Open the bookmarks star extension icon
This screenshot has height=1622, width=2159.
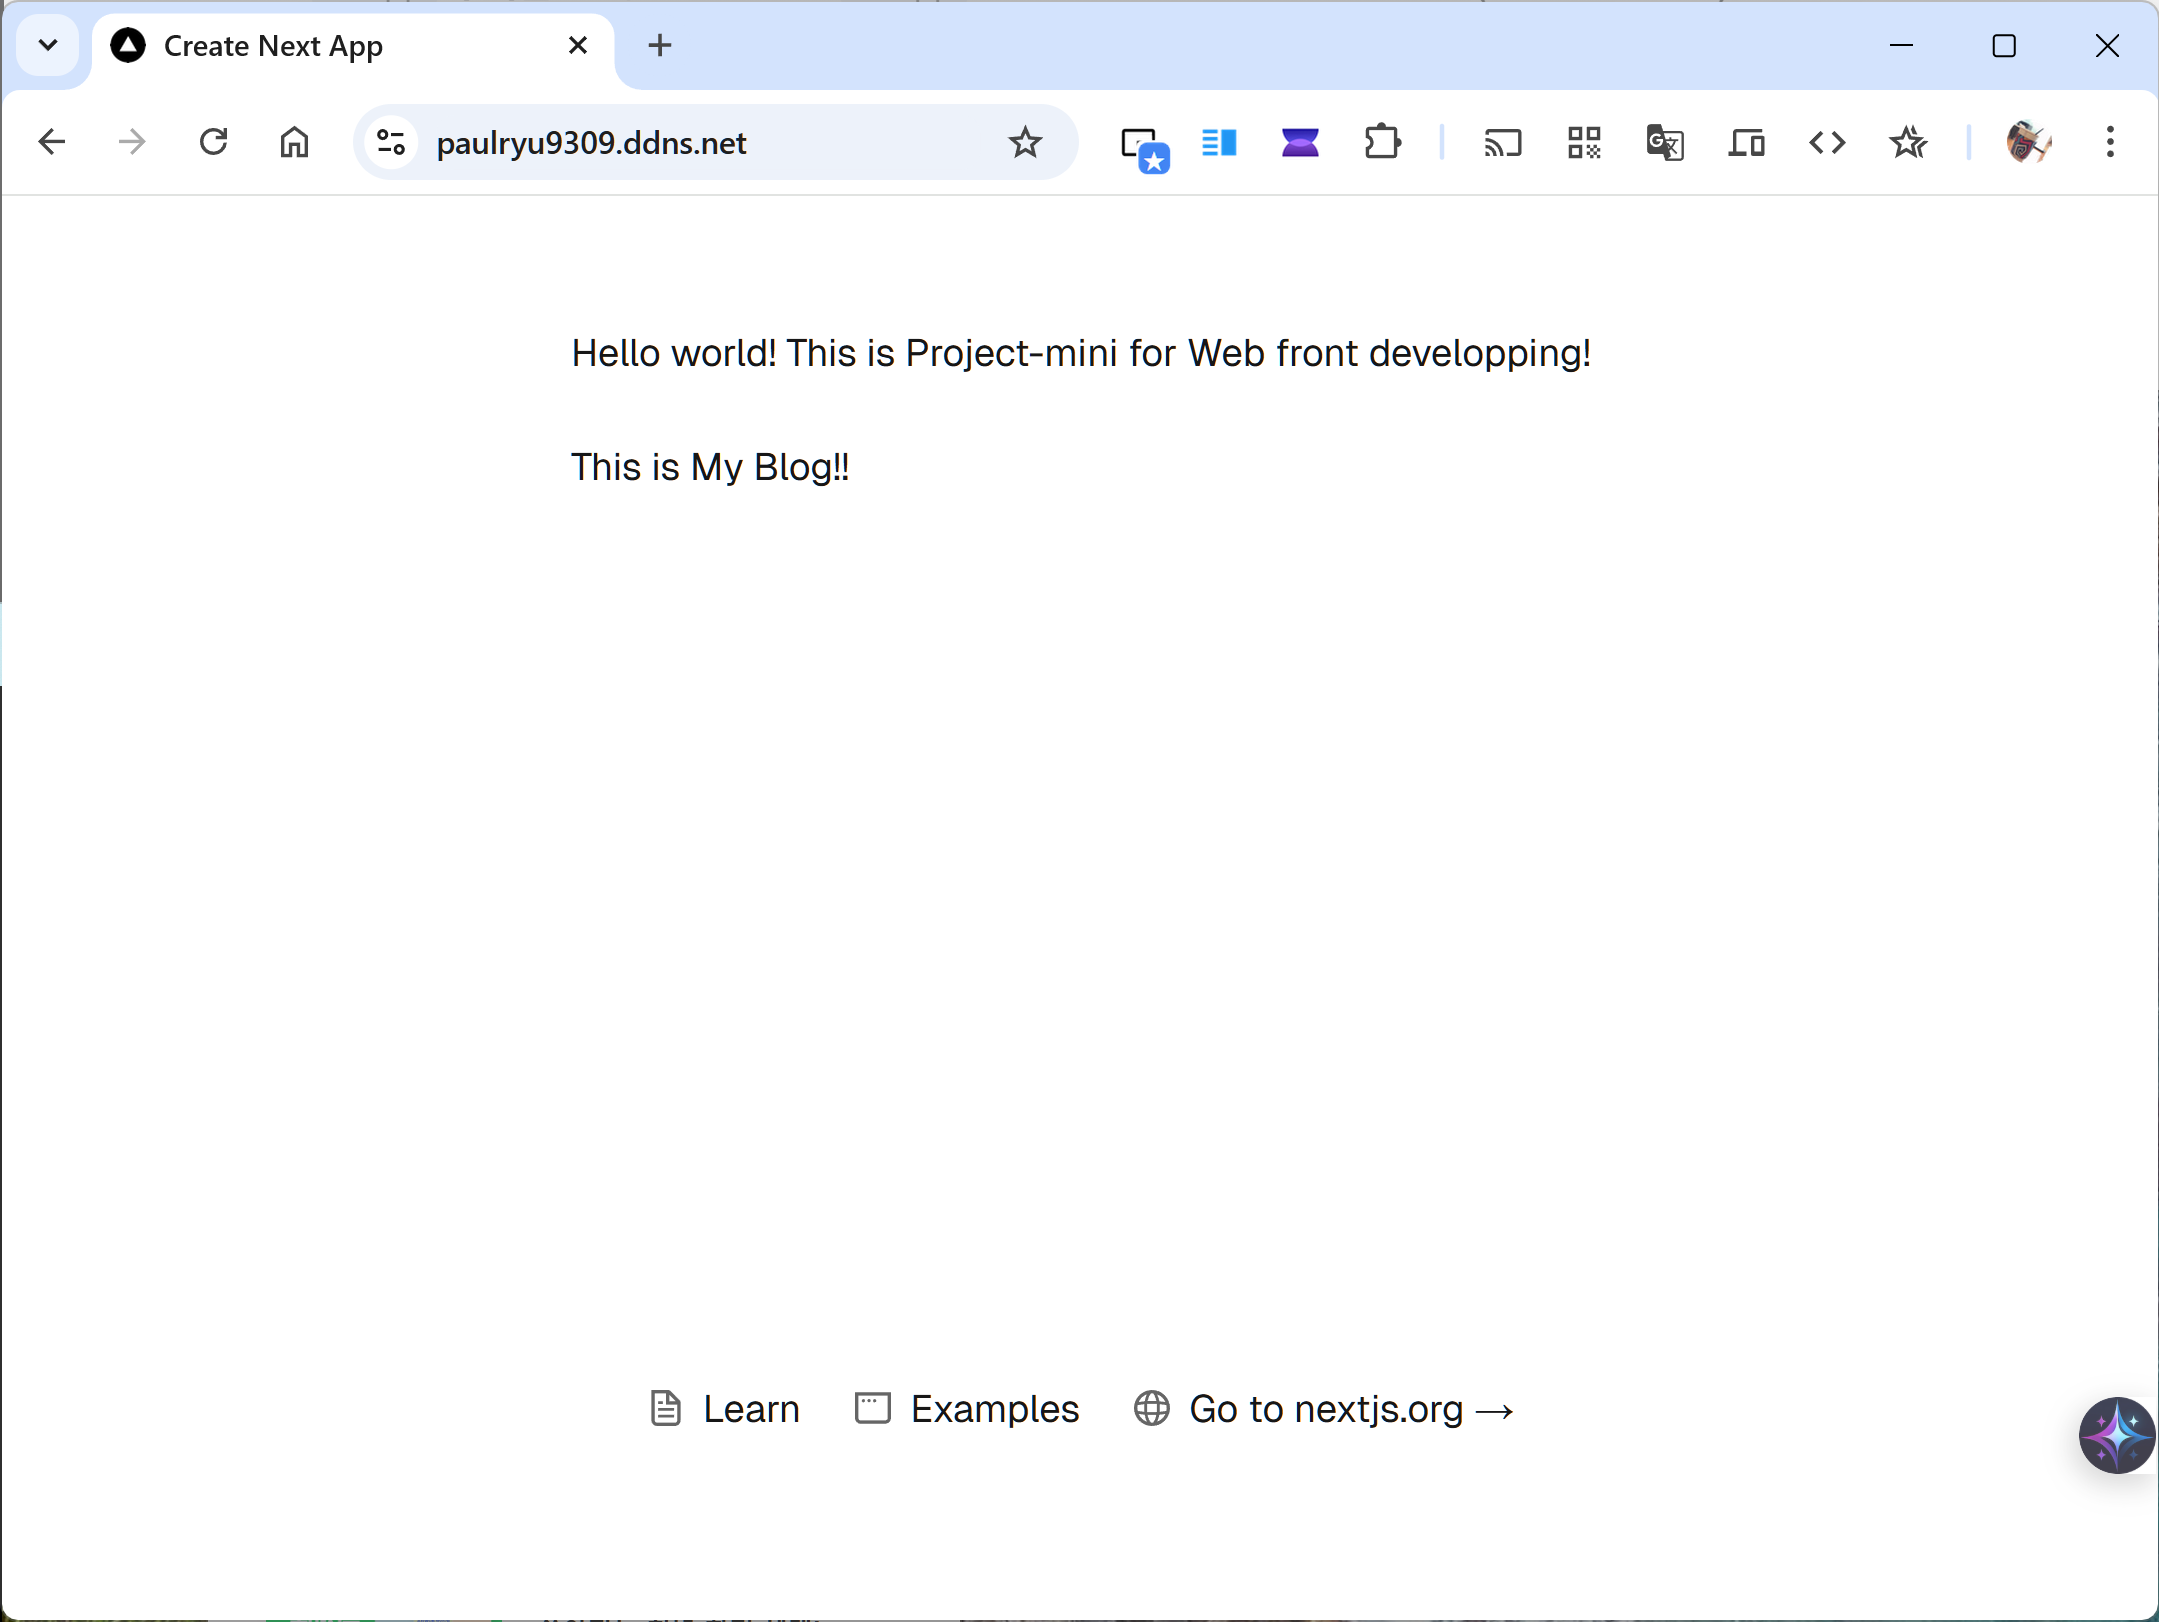click(1908, 143)
